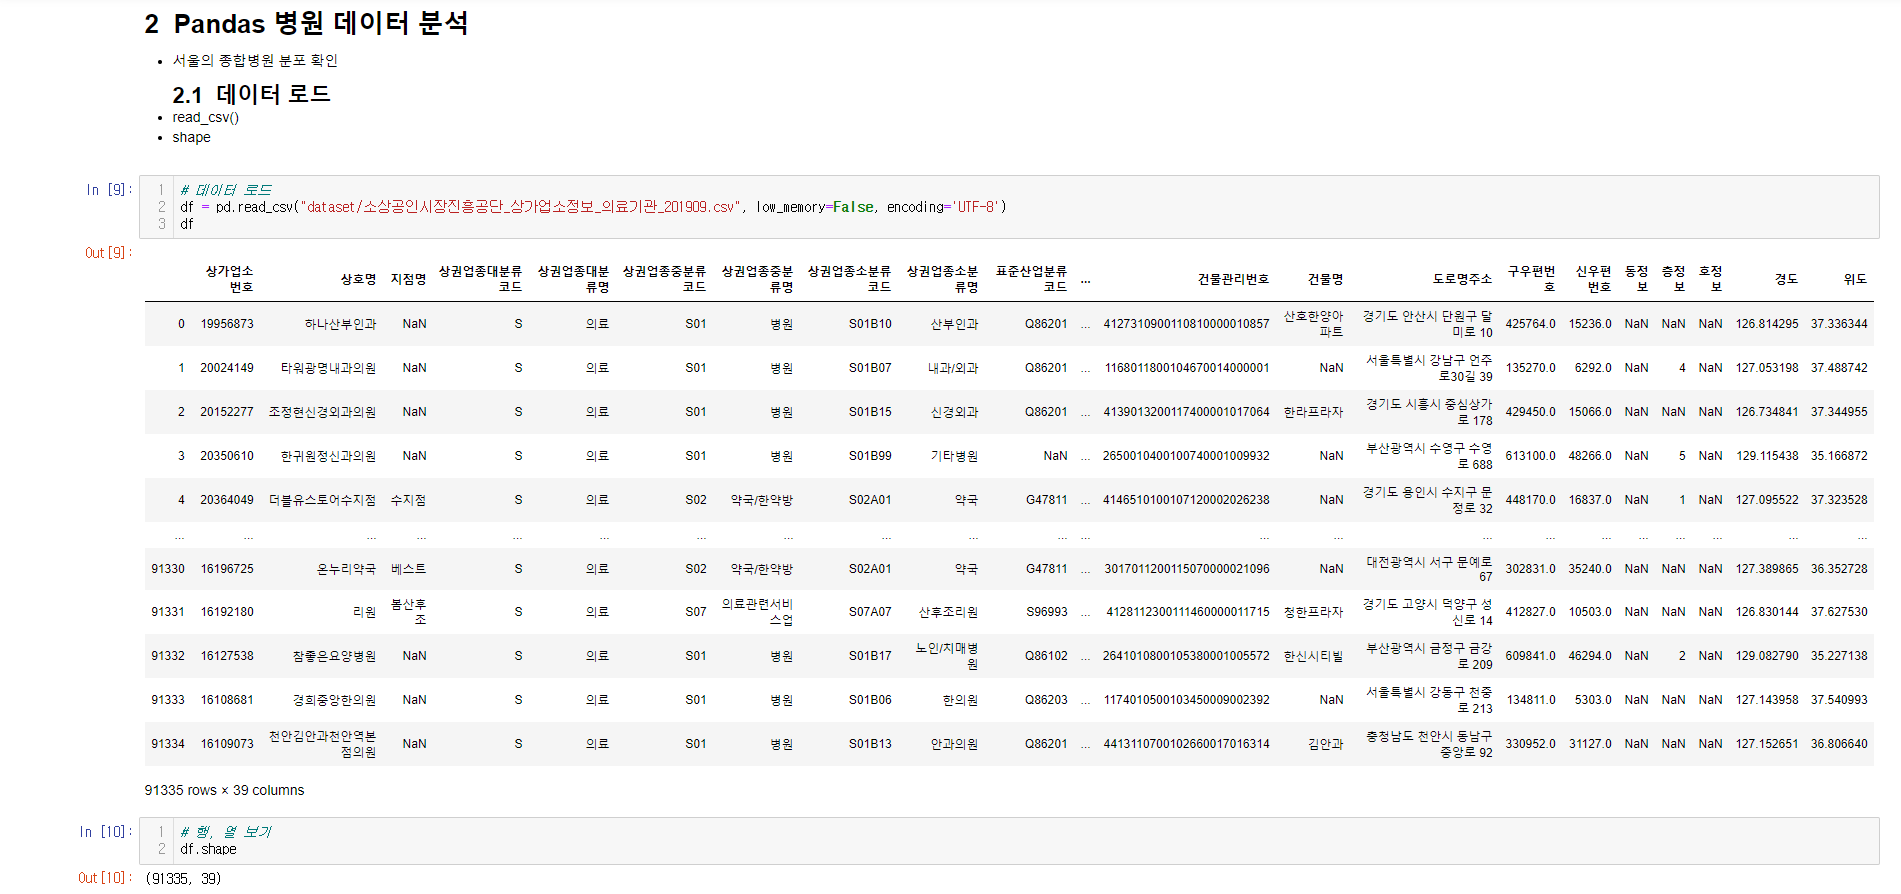Click the '한라프라자' building name cell
Screen dimensions: 1901x894
tap(1313, 412)
